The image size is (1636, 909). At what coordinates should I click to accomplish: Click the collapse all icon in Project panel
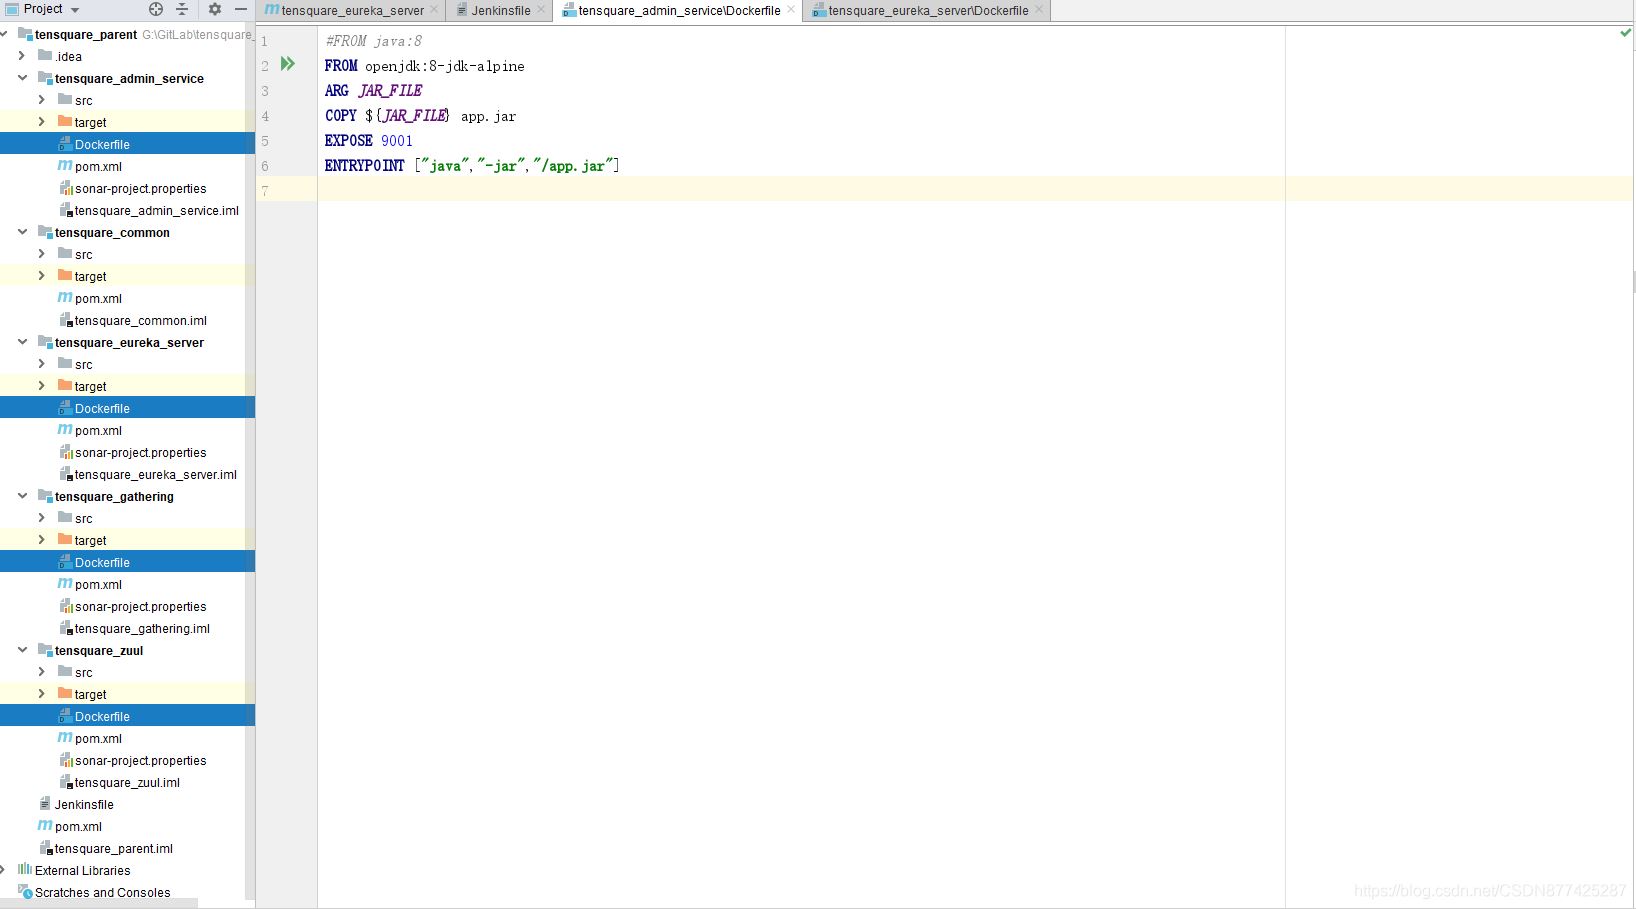point(182,9)
